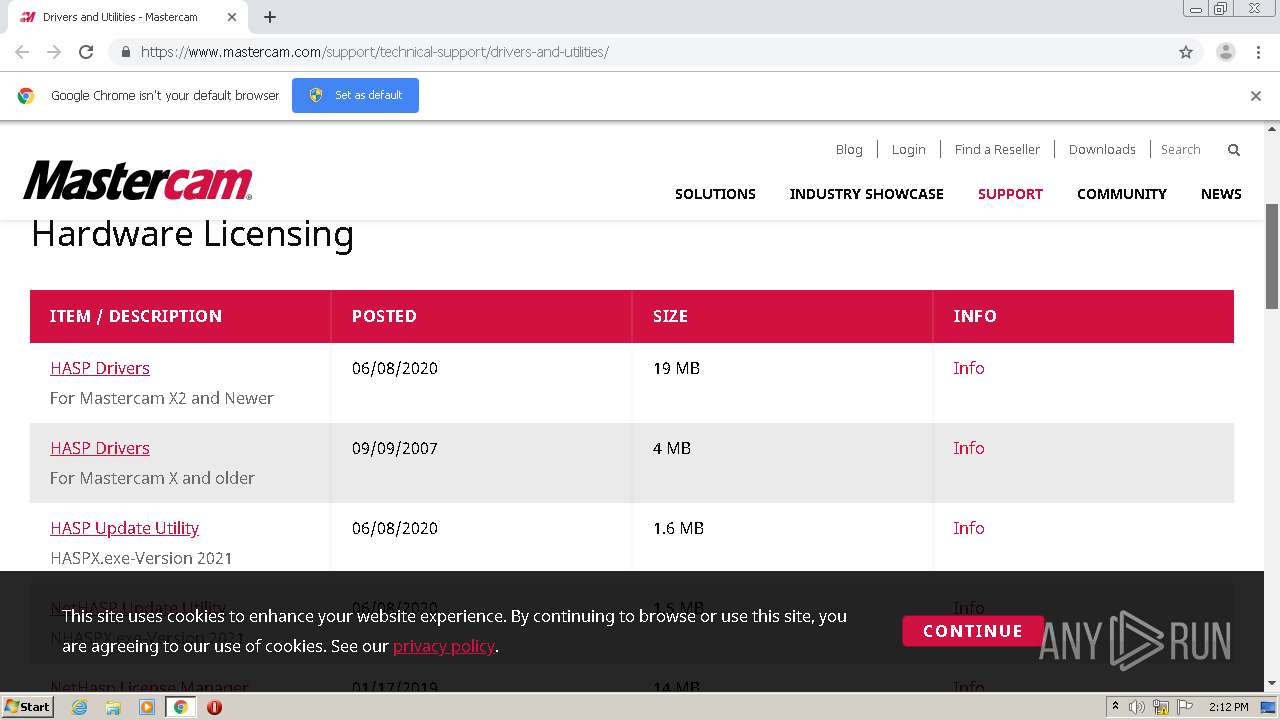The image size is (1280, 720).
Task: Open the volume speaker tray icon
Action: click(1137, 707)
